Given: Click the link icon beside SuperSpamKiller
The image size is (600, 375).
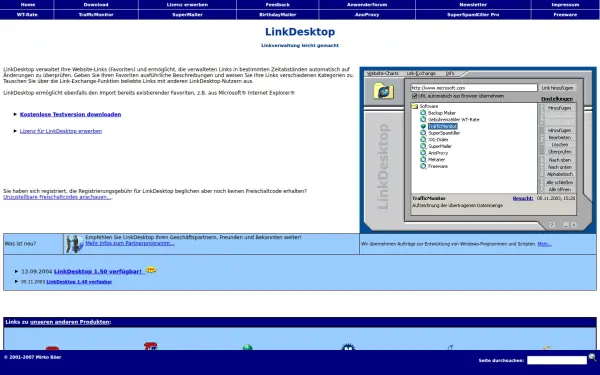Looking at the screenshot, I should pos(423,133).
